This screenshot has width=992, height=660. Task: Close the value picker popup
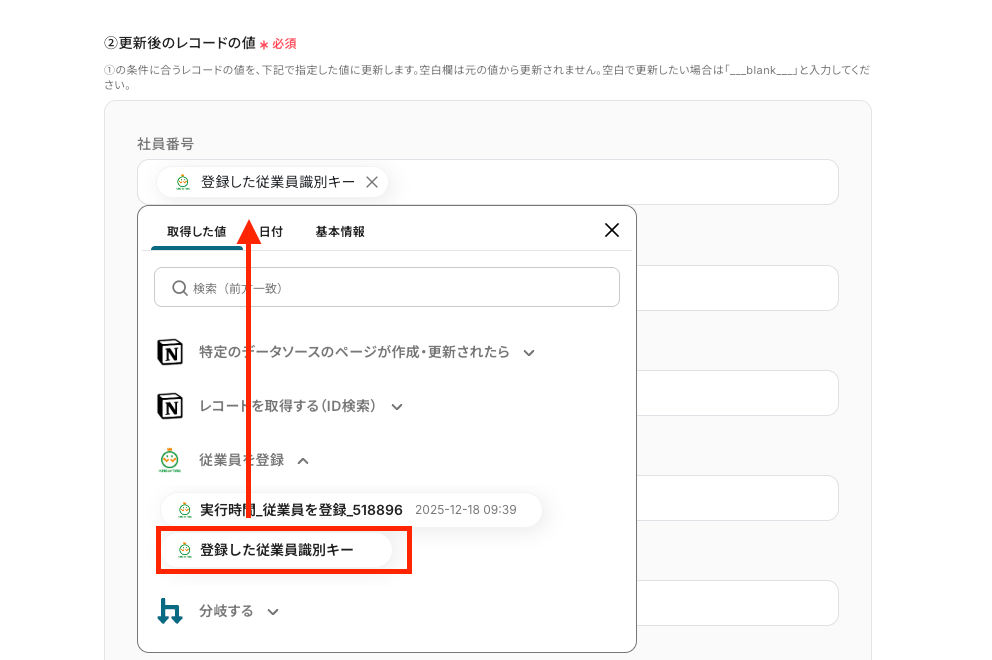pos(612,230)
